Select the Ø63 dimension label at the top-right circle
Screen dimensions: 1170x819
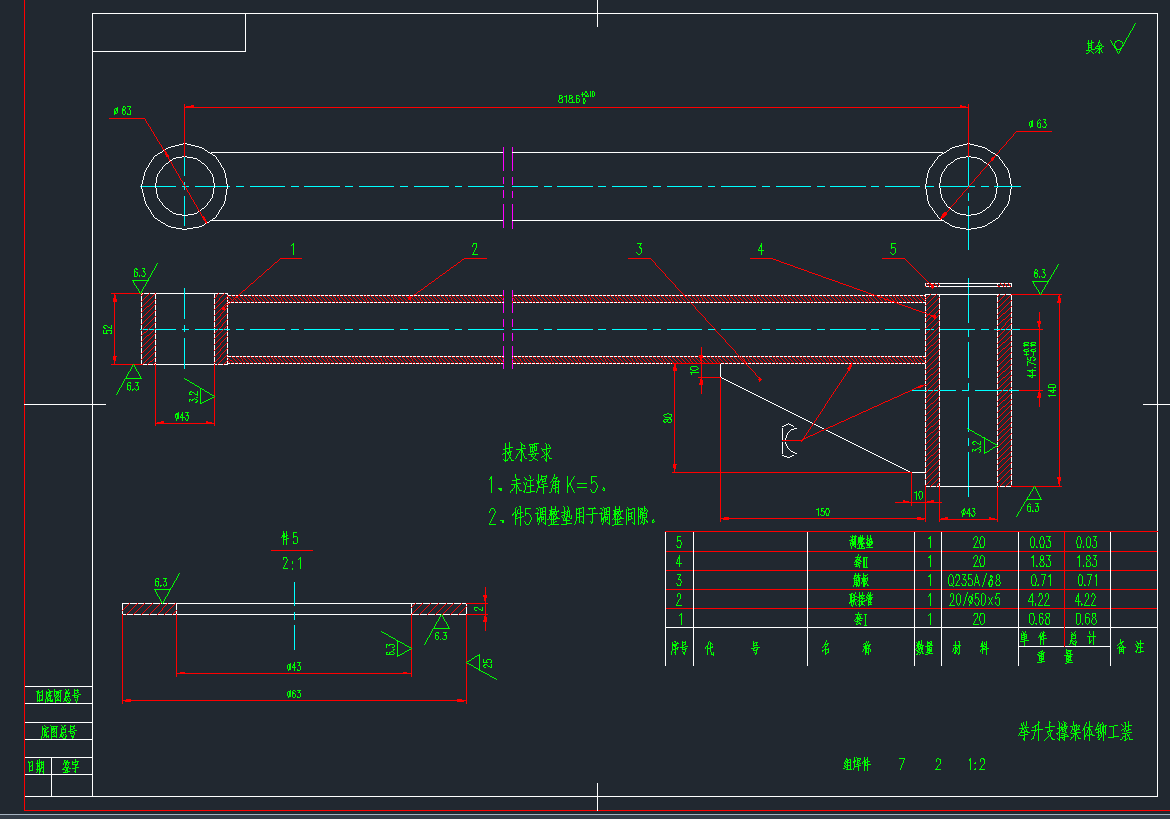[1037, 124]
